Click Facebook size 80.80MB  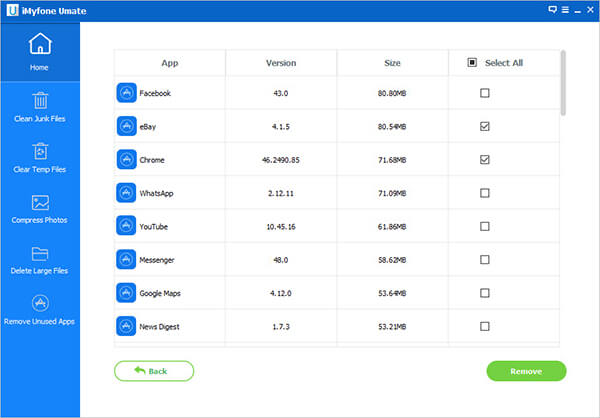pos(392,93)
